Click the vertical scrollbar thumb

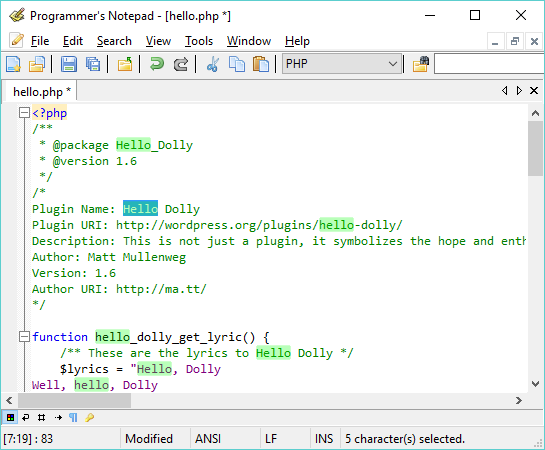(x=535, y=148)
